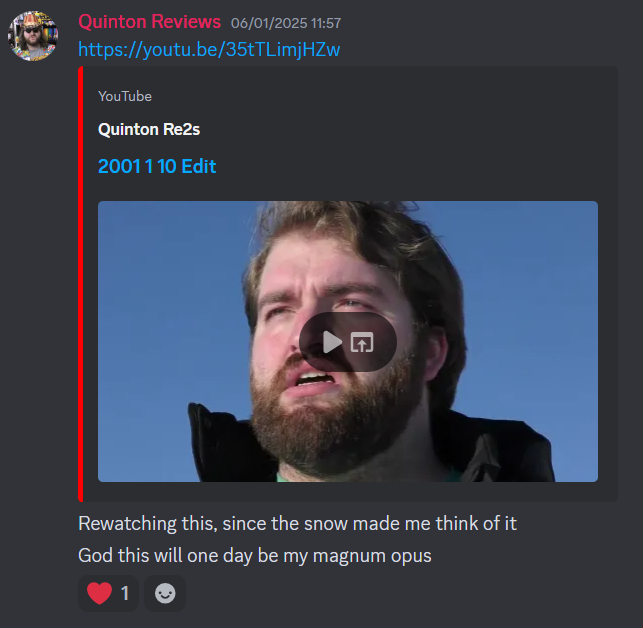Open Quinton Reviews' profile avatar
This screenshot has width=643, height=628.
pyautogui.click(x=33, y=36)
